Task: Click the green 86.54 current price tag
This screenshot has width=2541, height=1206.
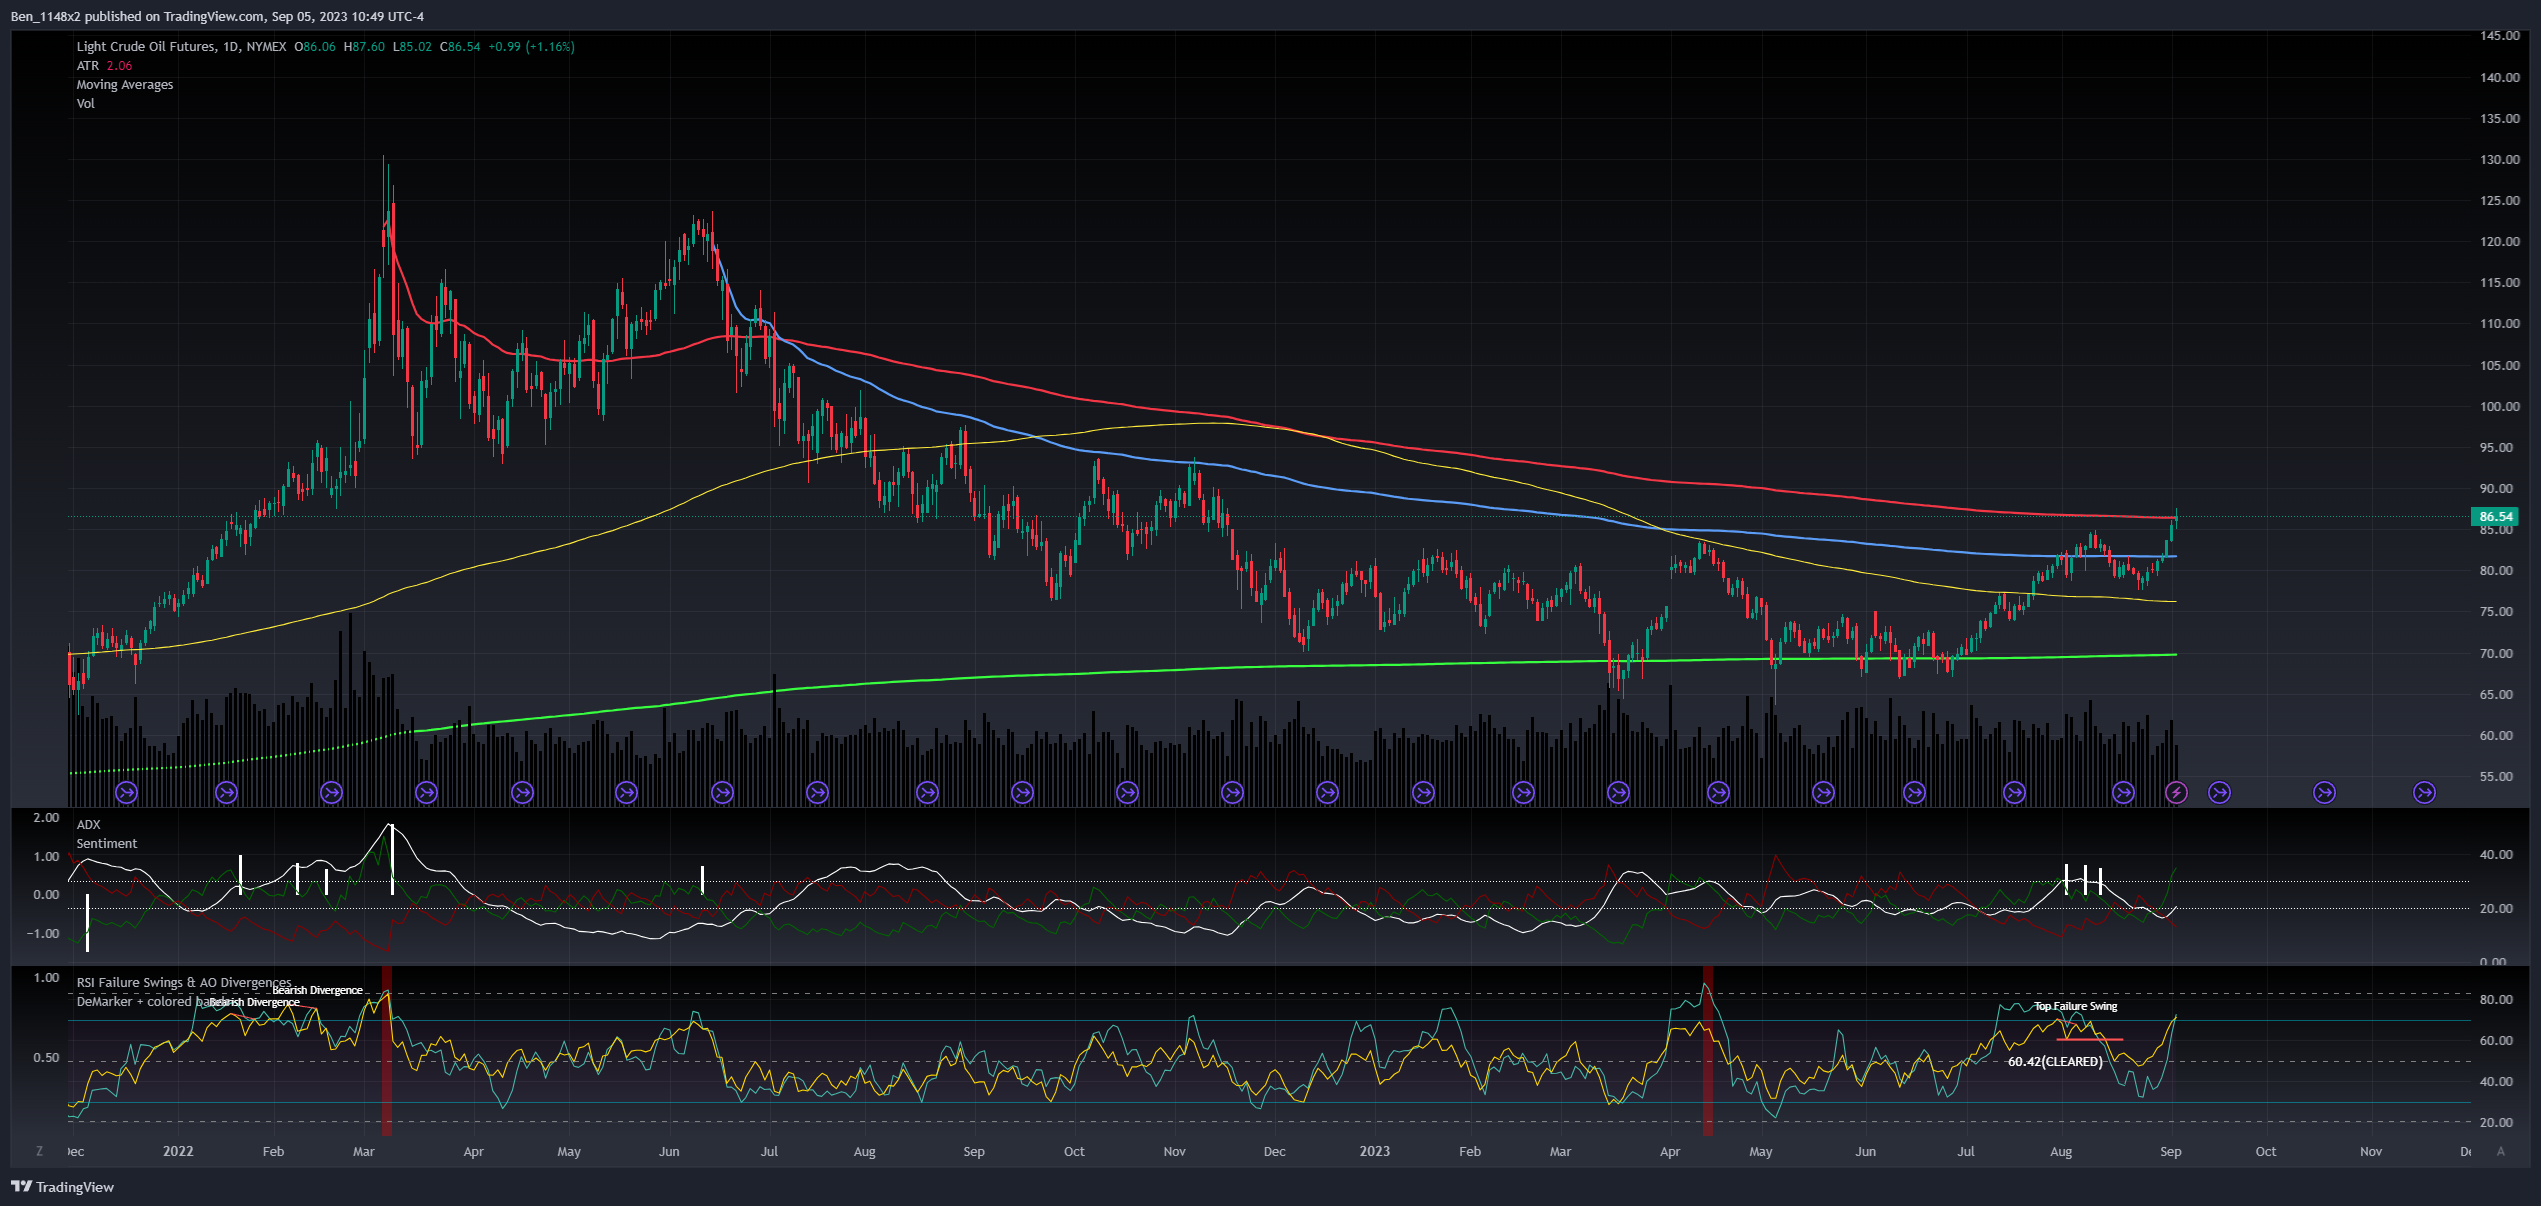Action: (2496, 517)
